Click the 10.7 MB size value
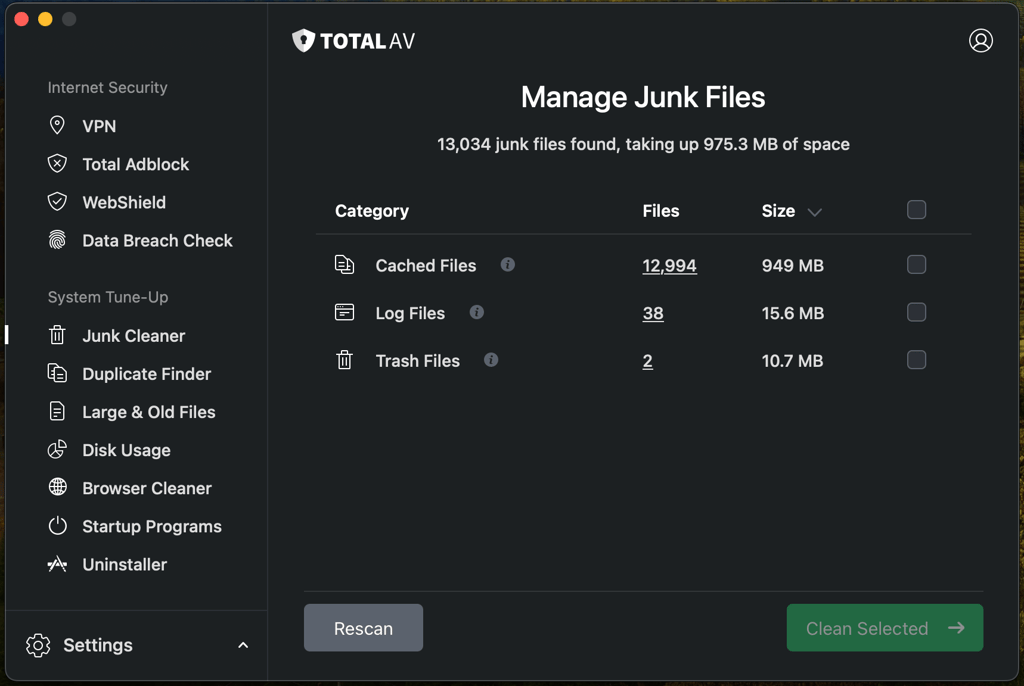1024x686 pixels. 792,361
